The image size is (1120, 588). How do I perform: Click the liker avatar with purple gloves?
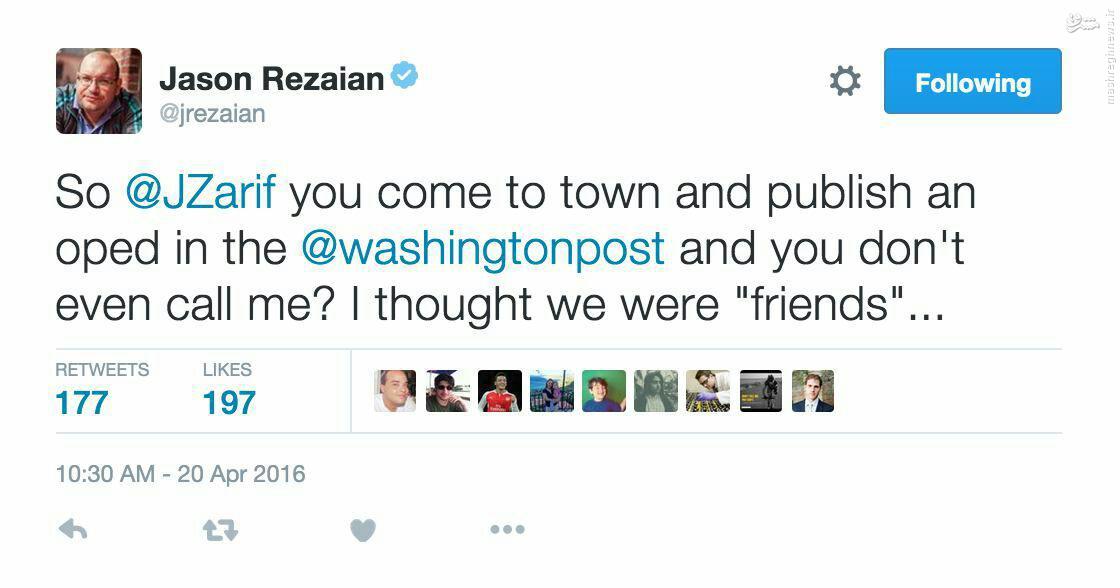point(707,391)
